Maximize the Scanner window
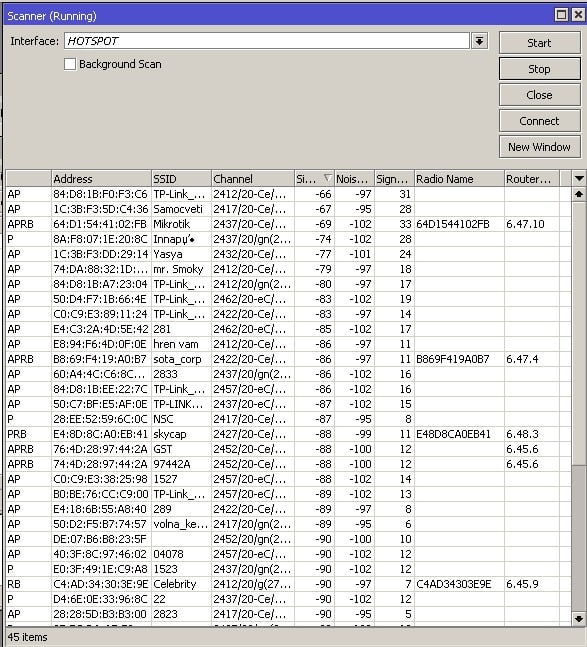 click(x=561, y=15)
